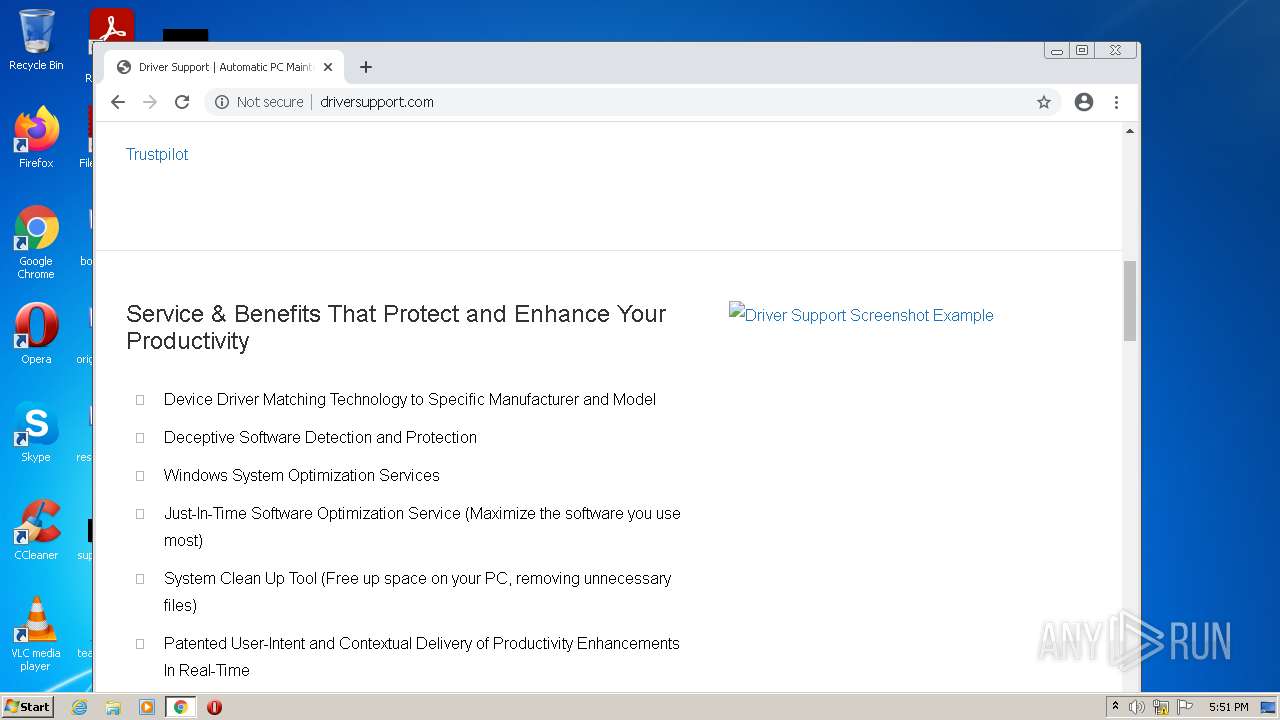The width and height of the screenshot is (1280, 720).
Task: Click the scrollbar up arrow
Action: tap(1130, 131)
